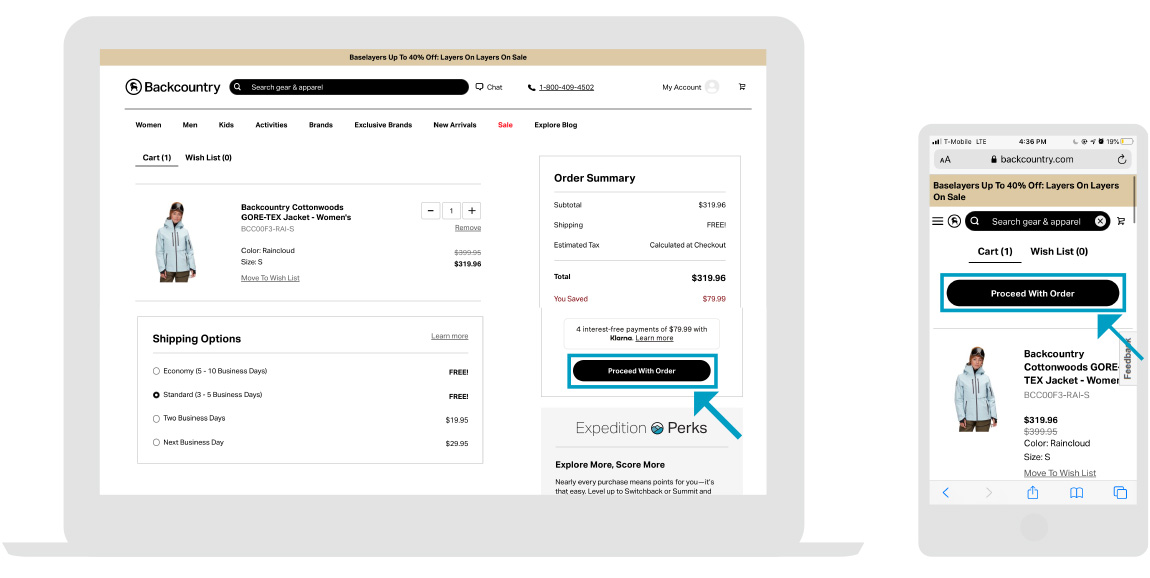Click Safari reader aA icon on phone
1150x578 pixels.
[x=945, y=159]
